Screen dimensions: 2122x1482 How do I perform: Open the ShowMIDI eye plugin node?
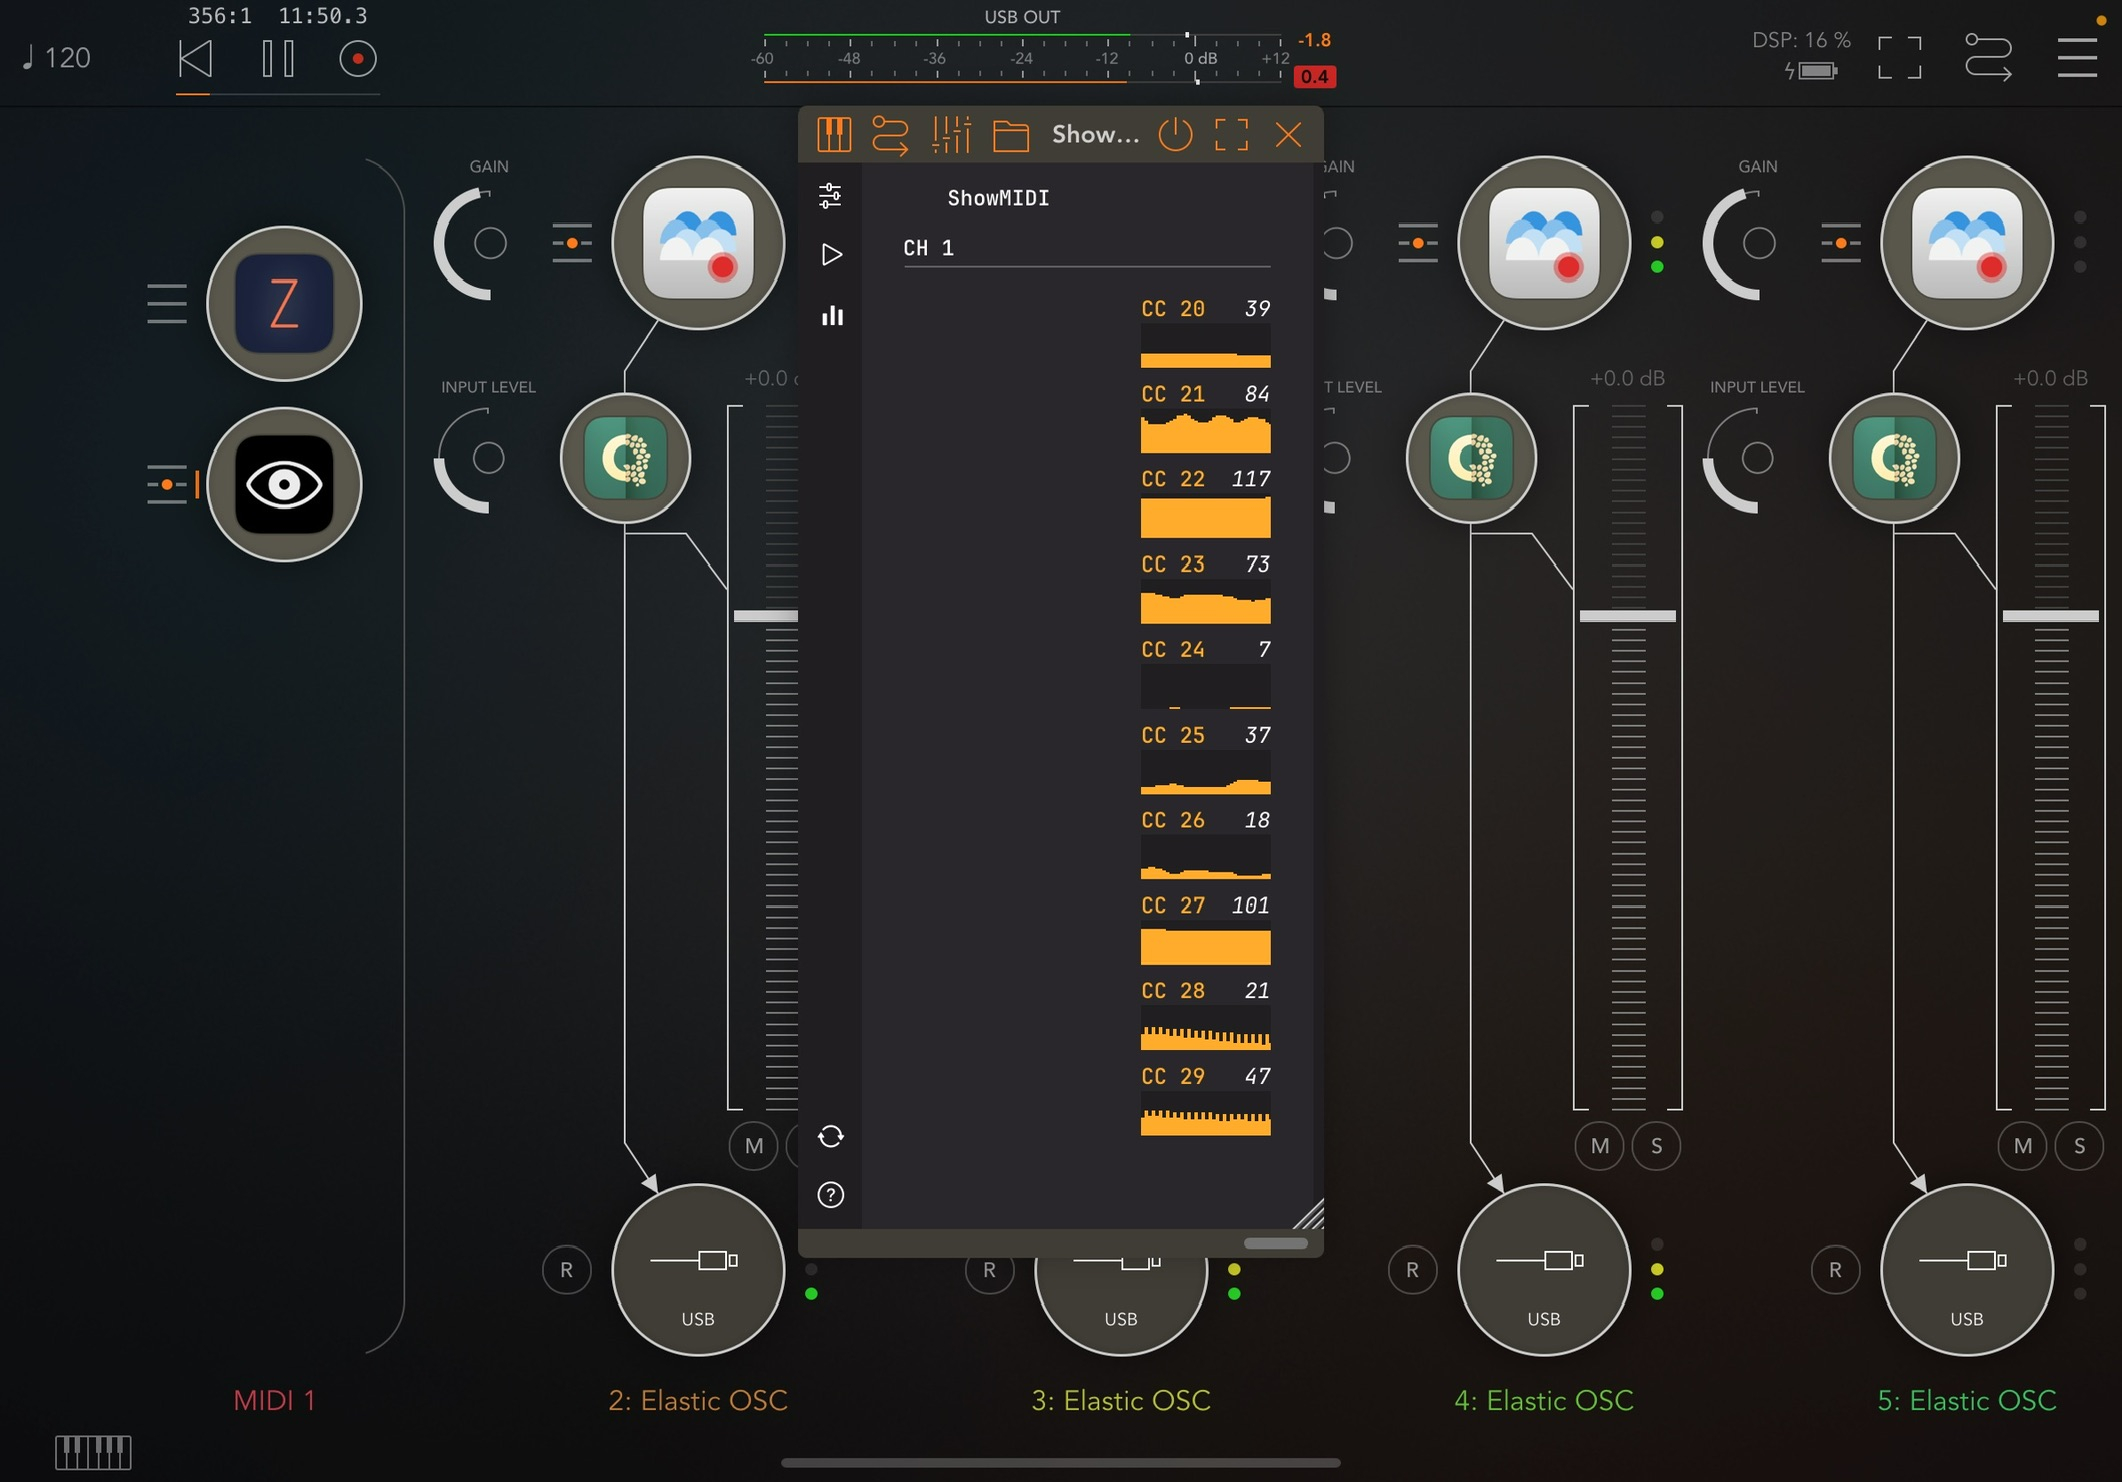pos(284,485)
